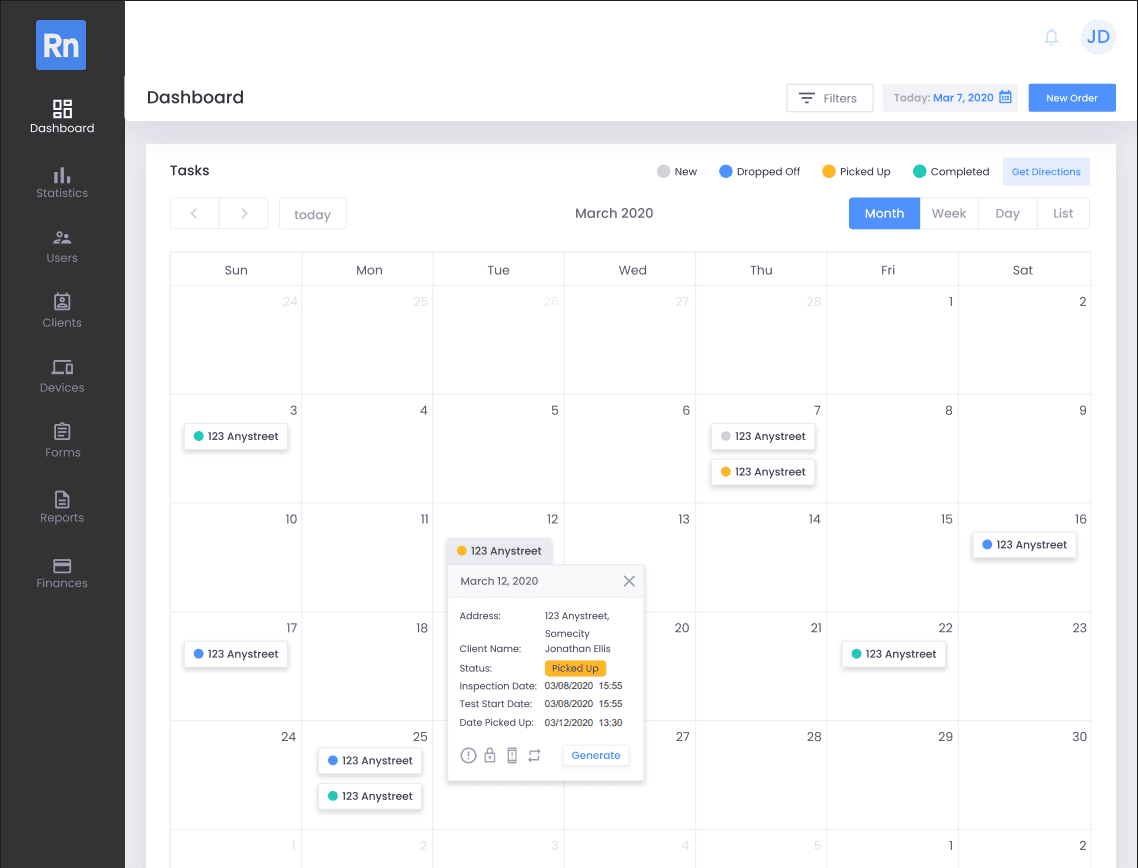Open the Filters dropdown
The width and height of the screenshot is (1138, 868).
pos(829,98)
